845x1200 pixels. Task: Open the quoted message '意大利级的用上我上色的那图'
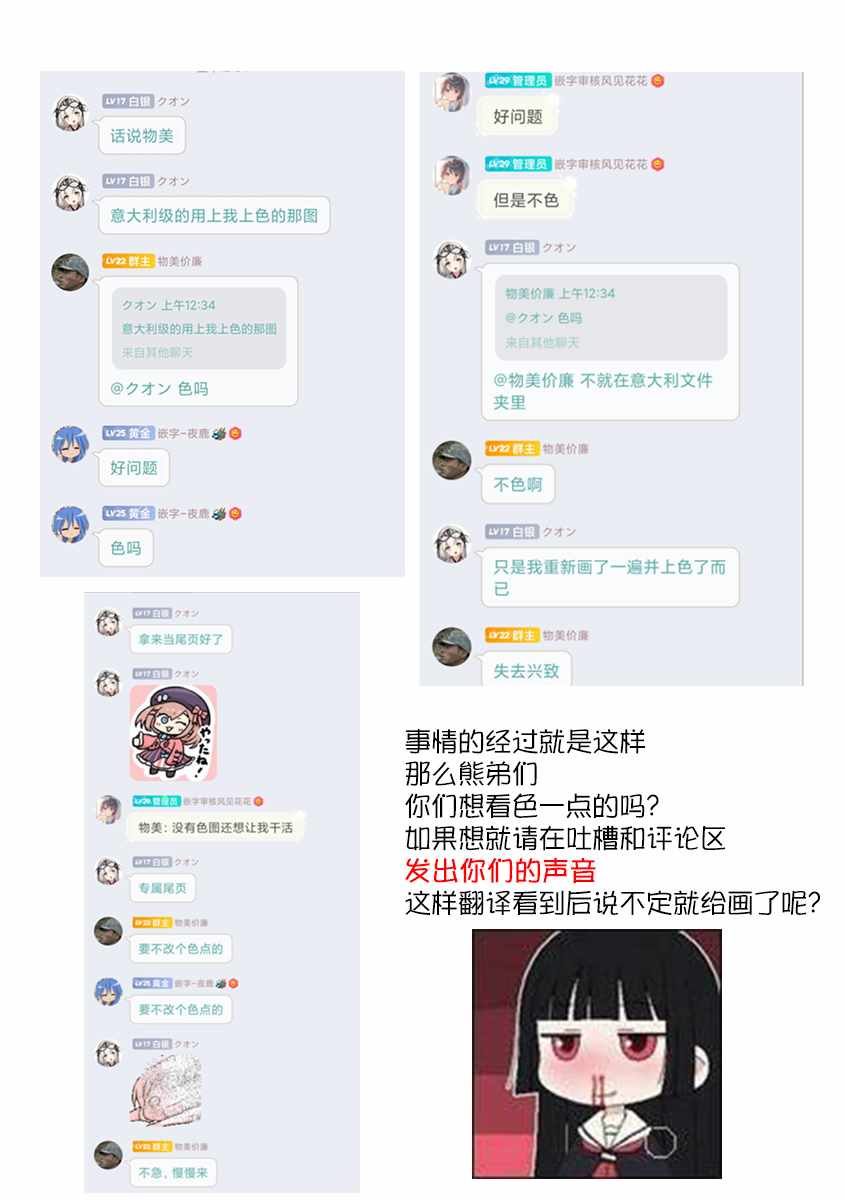pyautogui.click(x=198, y=329)
